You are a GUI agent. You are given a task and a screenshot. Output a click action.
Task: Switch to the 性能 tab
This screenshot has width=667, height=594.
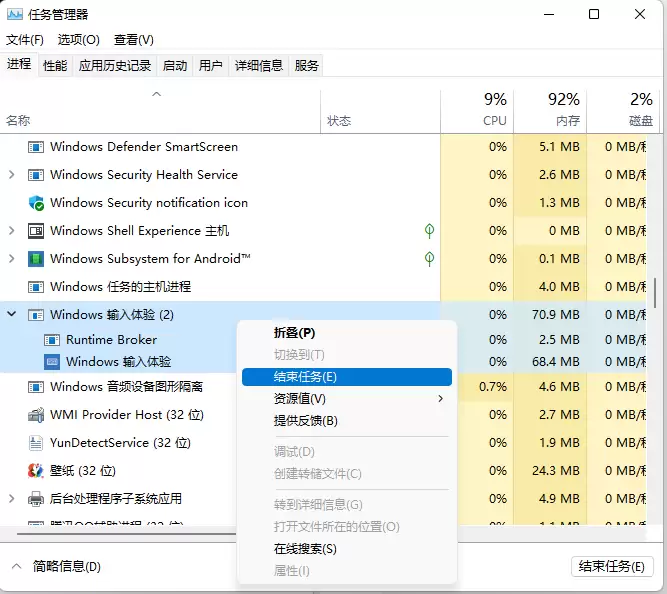tap(55, 66)
